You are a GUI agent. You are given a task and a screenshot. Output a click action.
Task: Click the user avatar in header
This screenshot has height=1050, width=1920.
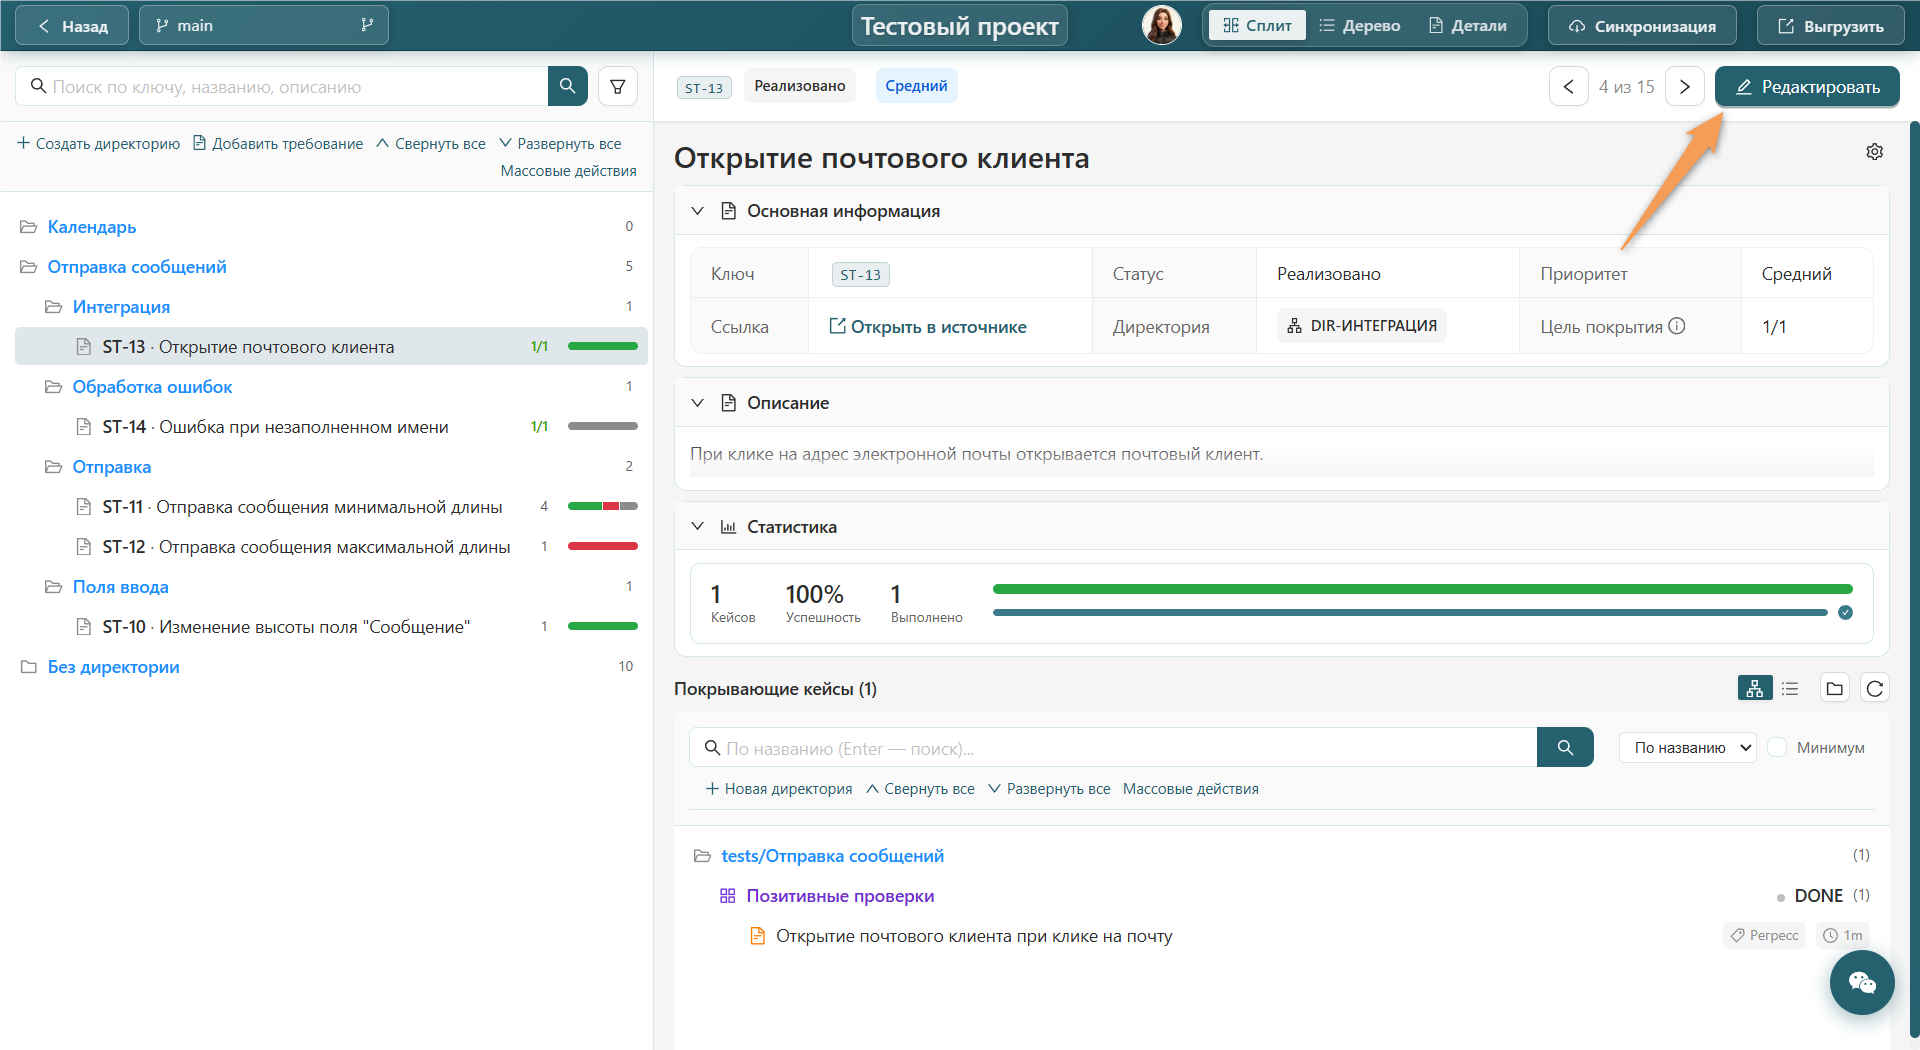(x=1162, y=25)
